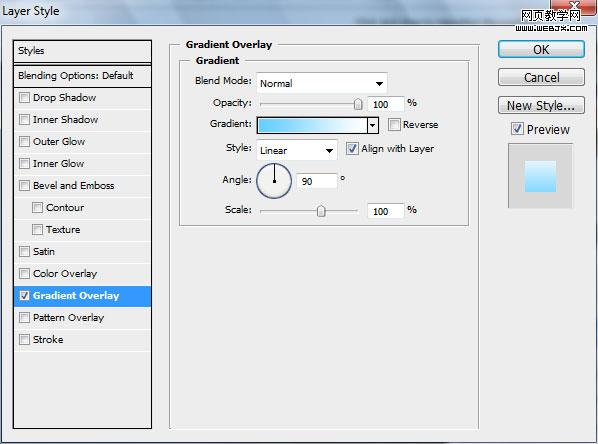Check the Contour option box

(37, 208)
